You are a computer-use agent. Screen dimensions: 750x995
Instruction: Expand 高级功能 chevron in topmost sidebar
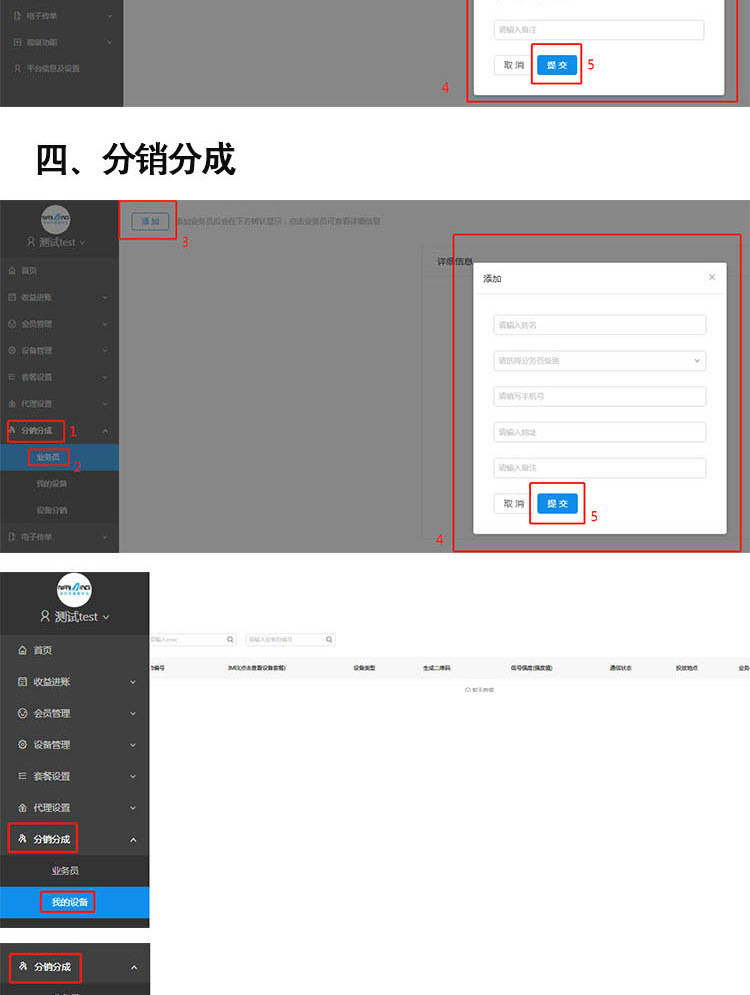coord(109,43)
